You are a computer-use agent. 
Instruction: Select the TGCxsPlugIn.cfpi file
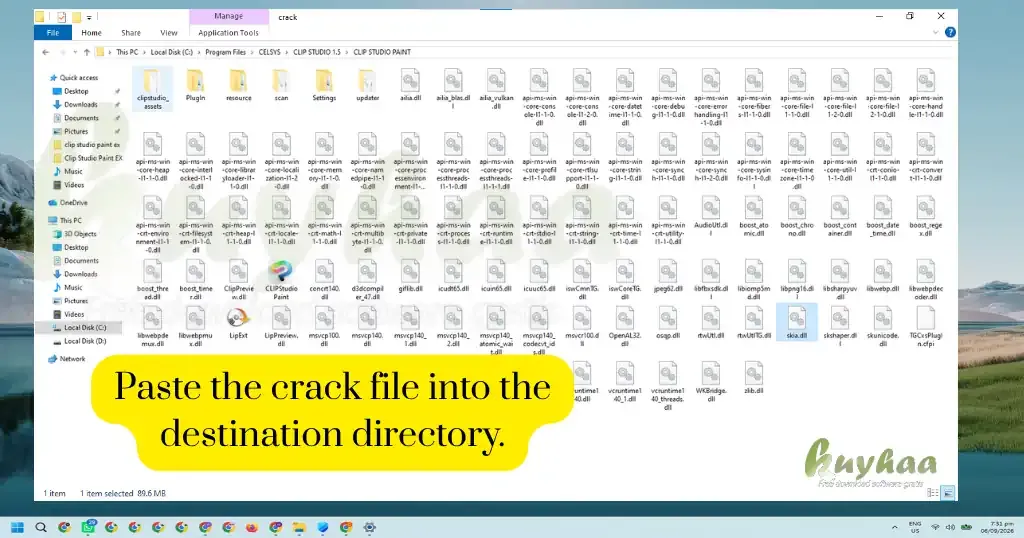[x=925, y=326]
